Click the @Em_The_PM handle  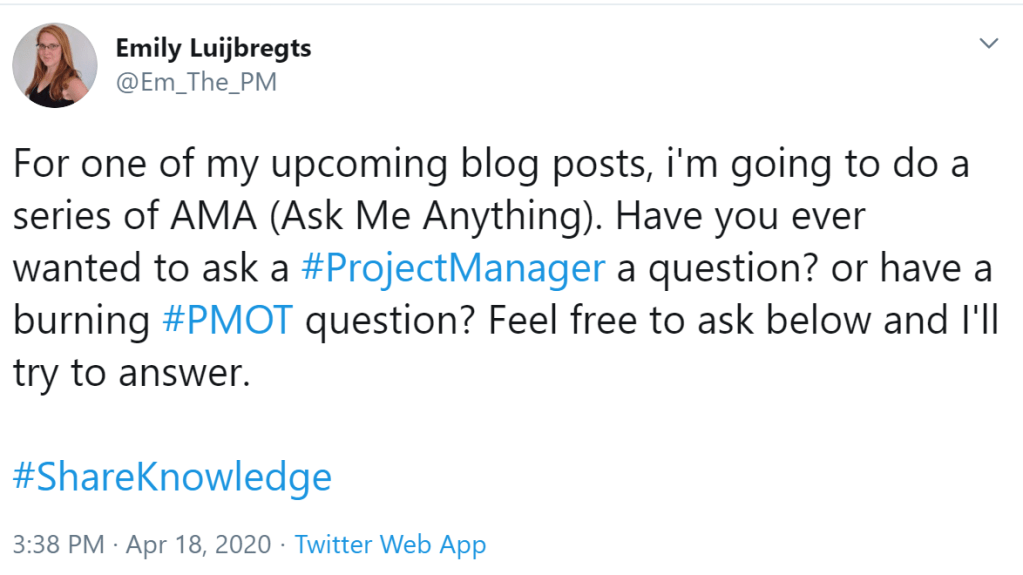197,82
